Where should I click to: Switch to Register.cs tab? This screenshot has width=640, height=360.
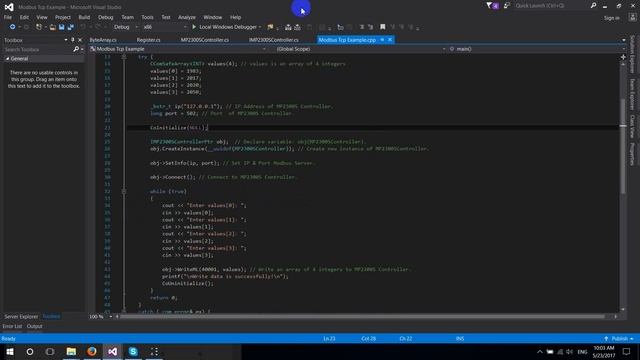pos(148,40)
